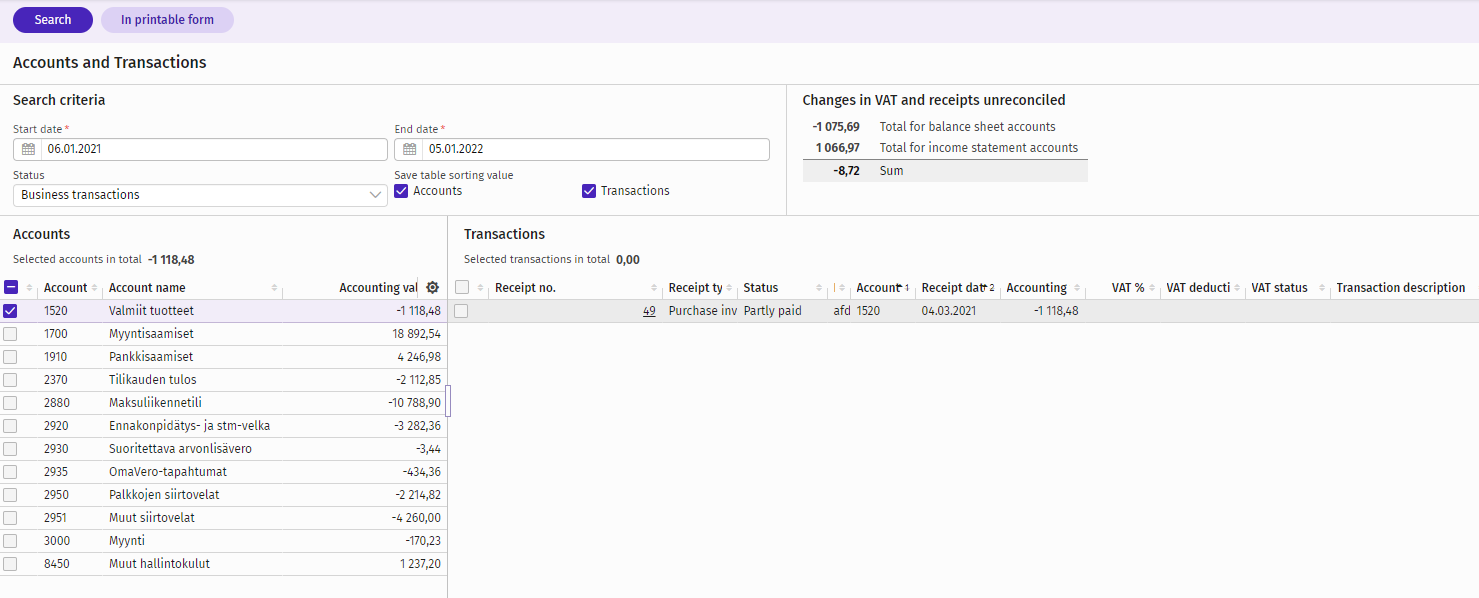Click the panel splitter handle beside Accounts
Viewport: 1479px width, 598px height.
pos(448,400)
